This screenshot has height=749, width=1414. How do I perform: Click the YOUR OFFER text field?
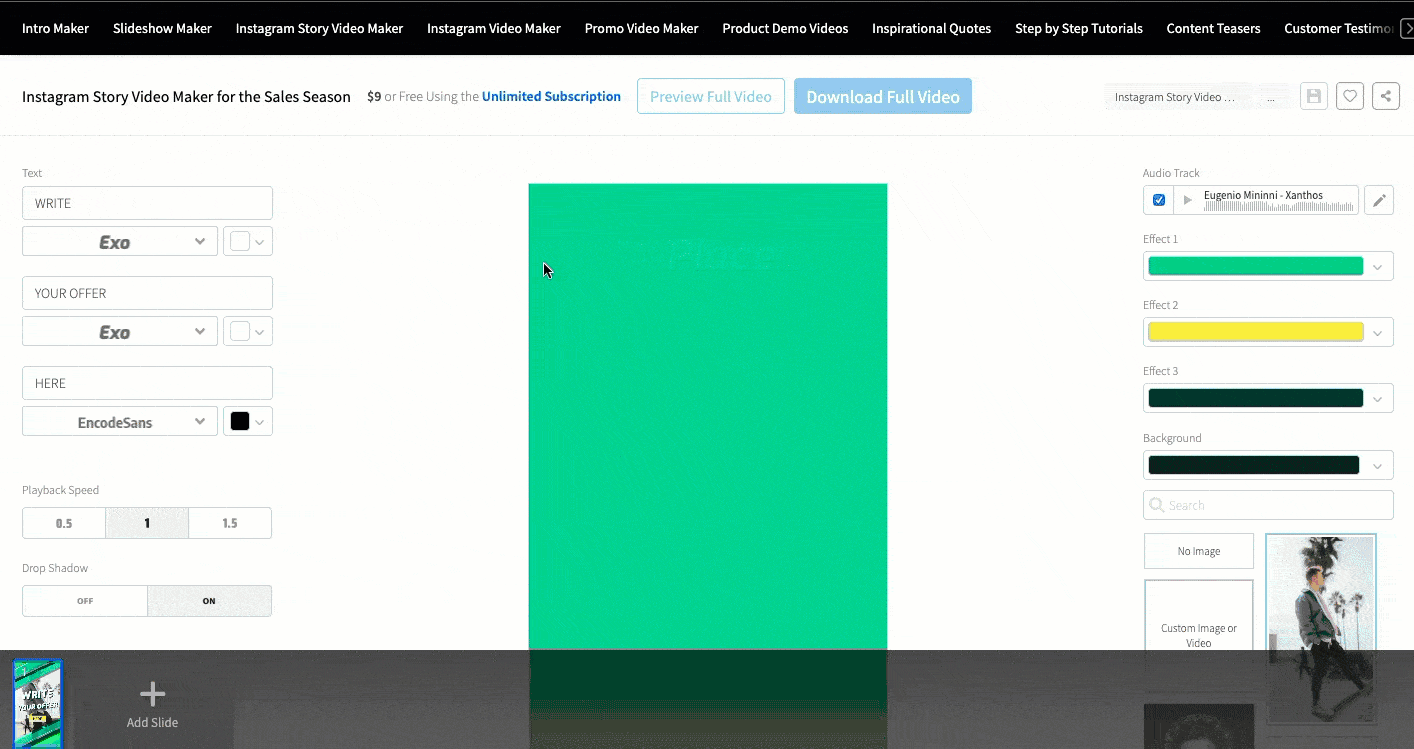[x=147, y=293]
